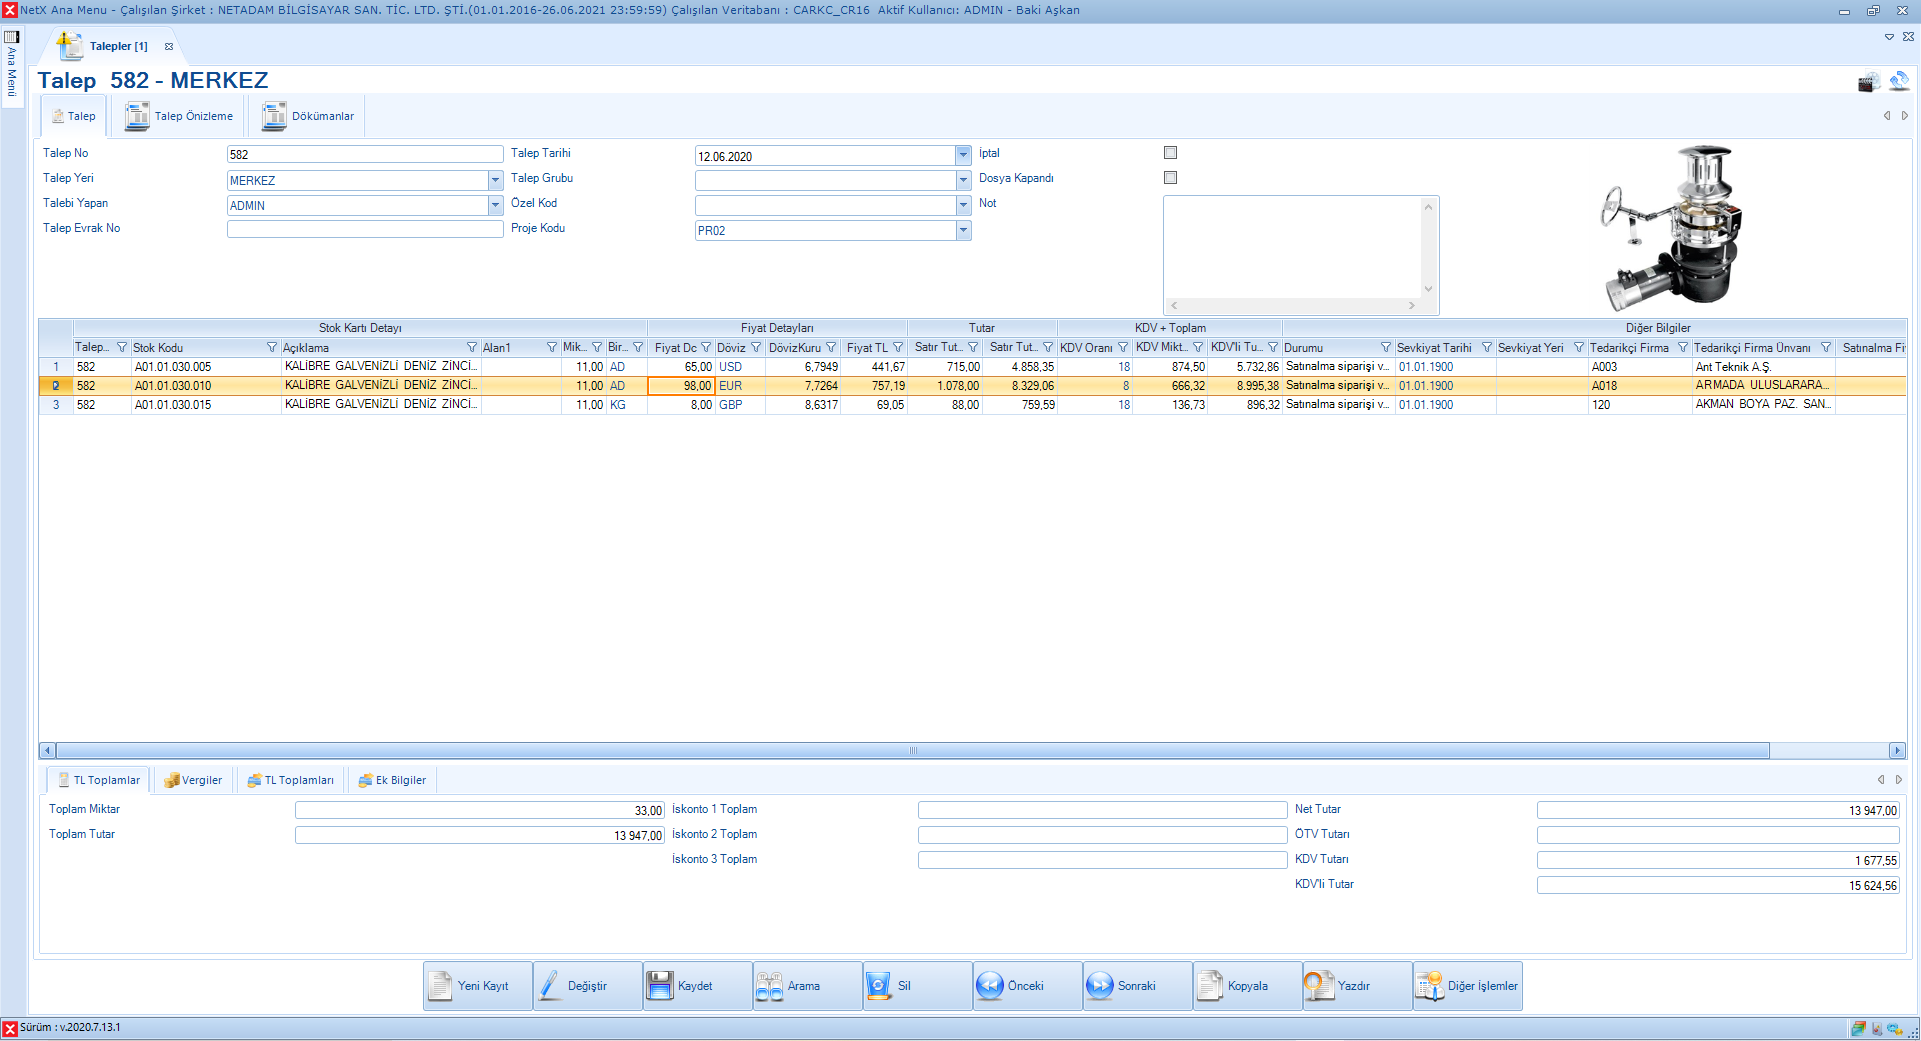Screen dimensions: 1921x1041
Task: Click the Talep Evrak No input field
Action: pos(365,229)
